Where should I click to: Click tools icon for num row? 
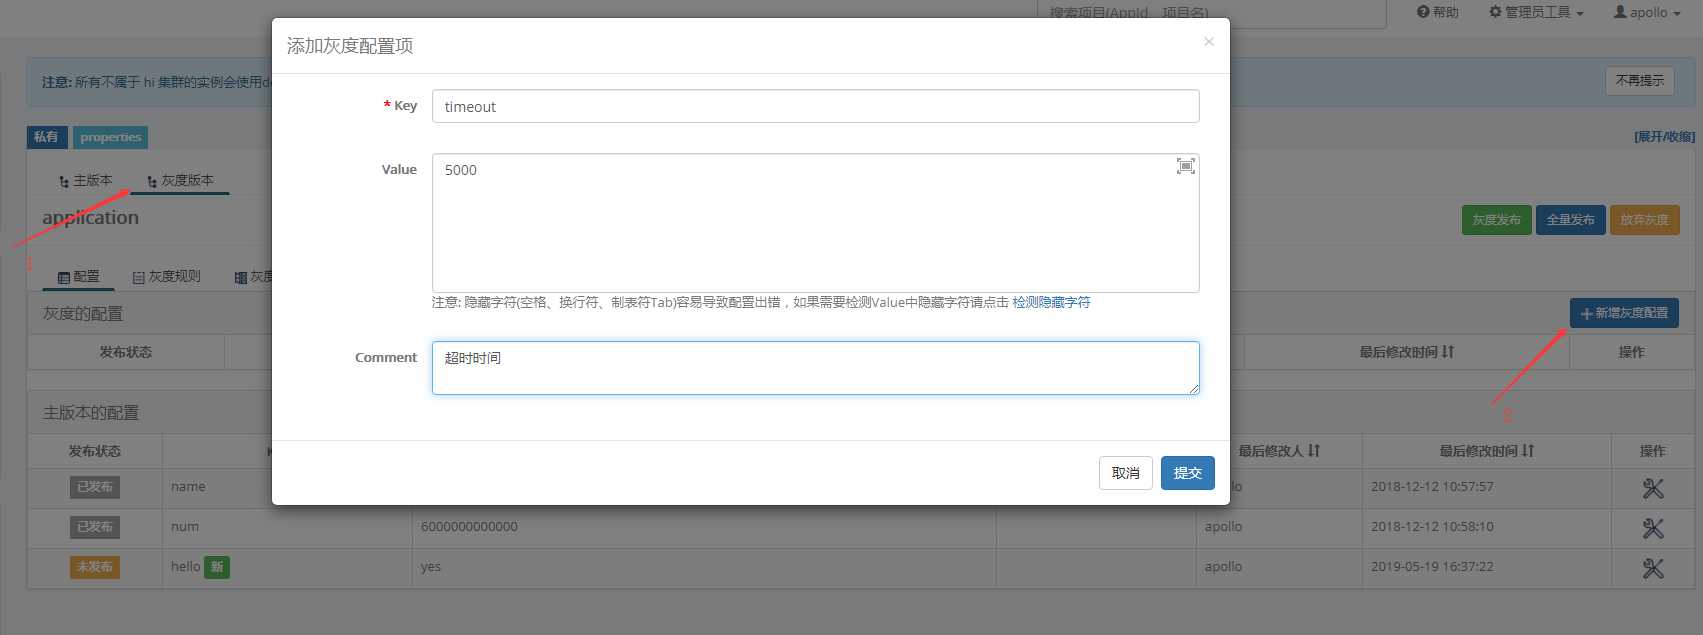point(1653,528)
